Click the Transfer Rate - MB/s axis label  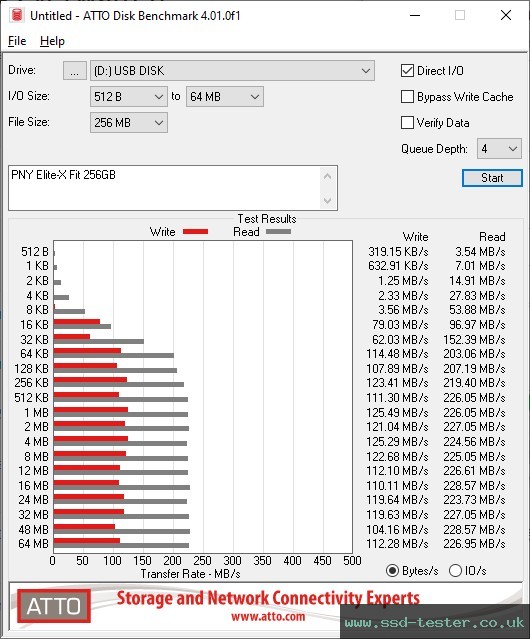pyautogui.click(x=190, y=574)
